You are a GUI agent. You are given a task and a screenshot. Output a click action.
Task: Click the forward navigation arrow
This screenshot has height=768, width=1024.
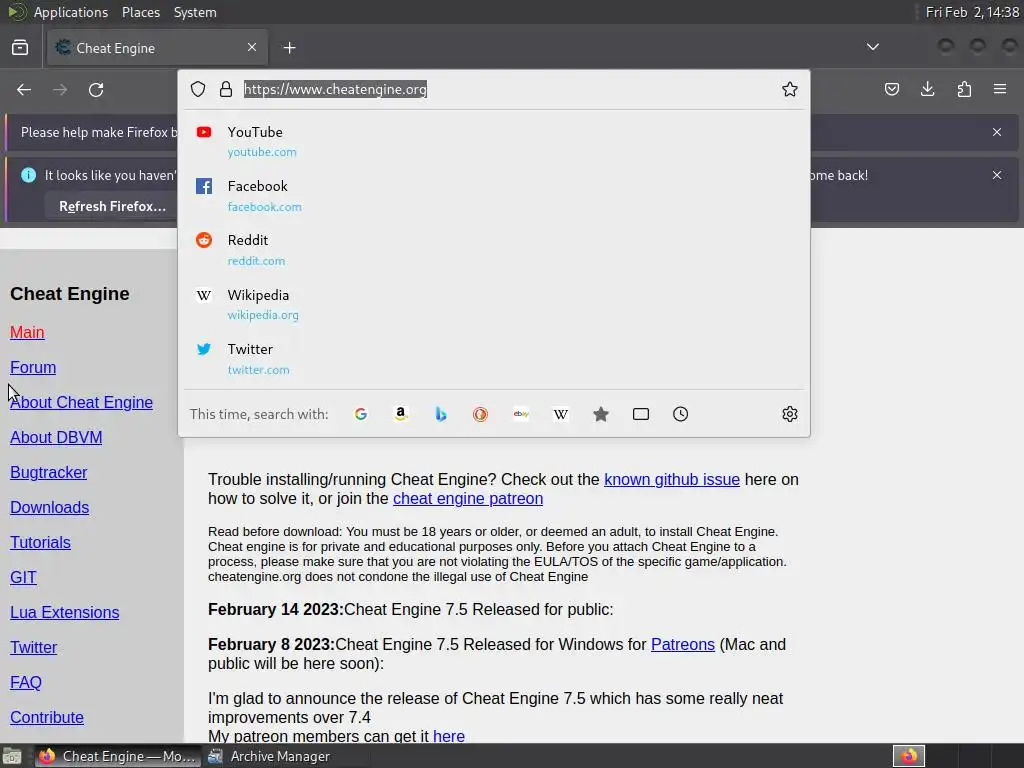(60, 89)
